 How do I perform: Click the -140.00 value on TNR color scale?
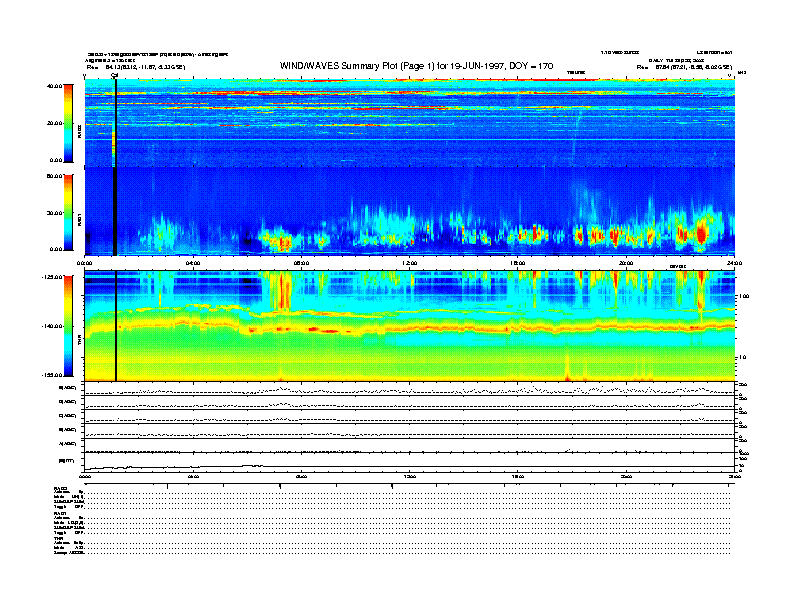pos(52,326)
